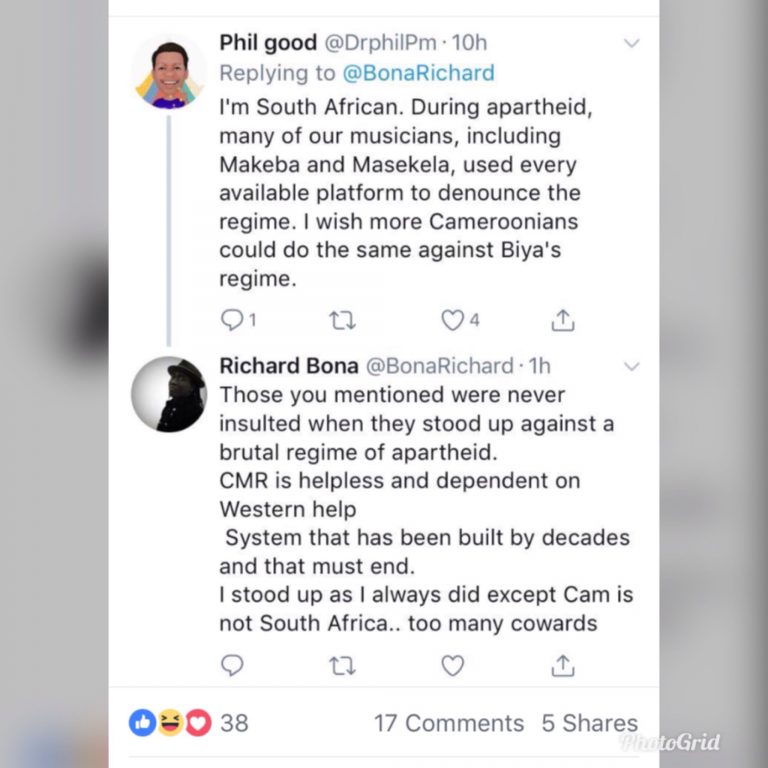Open Richard Bona's profile picture
768x768 pixels.
pos(169,395)
